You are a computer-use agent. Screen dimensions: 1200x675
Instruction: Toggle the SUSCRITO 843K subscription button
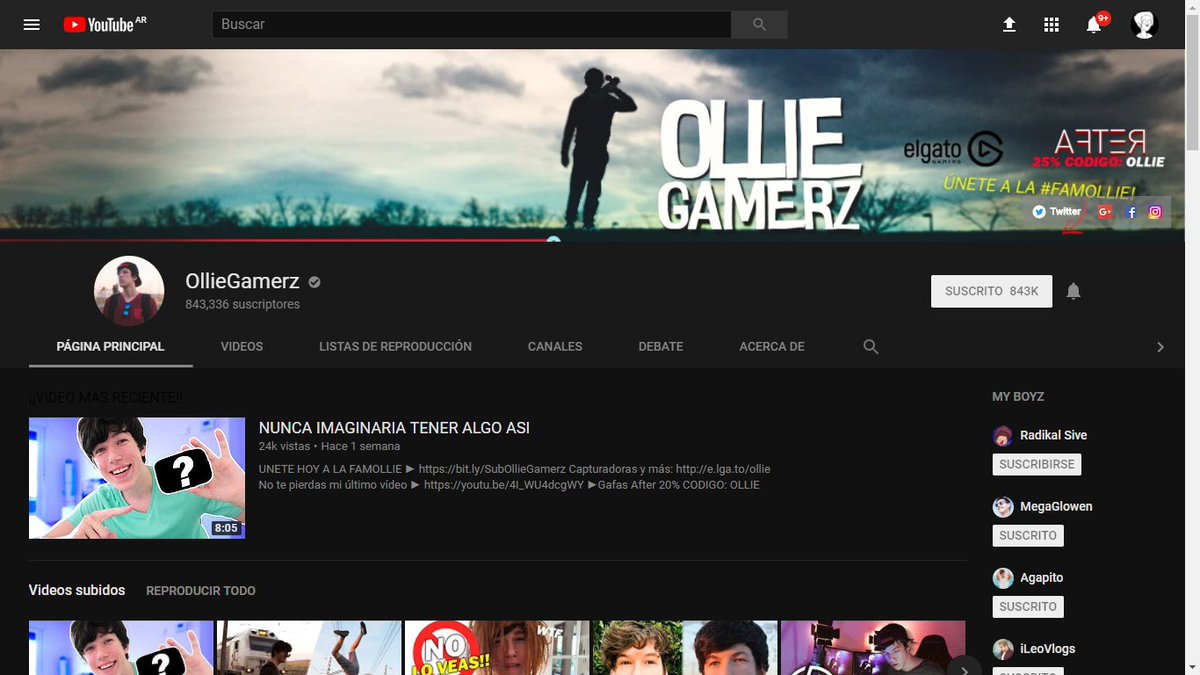tap(991, 291)
